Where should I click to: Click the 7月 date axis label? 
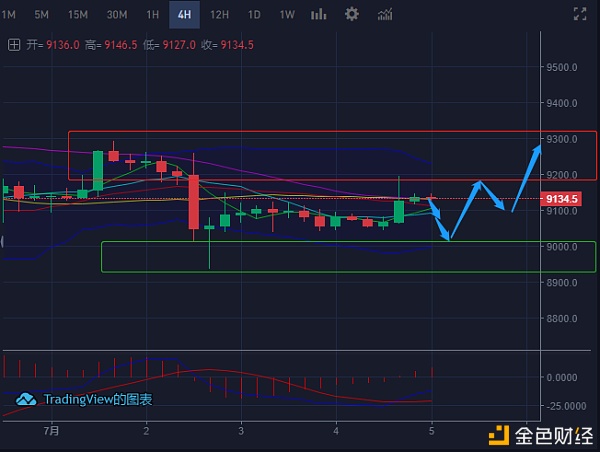point(51,431)
